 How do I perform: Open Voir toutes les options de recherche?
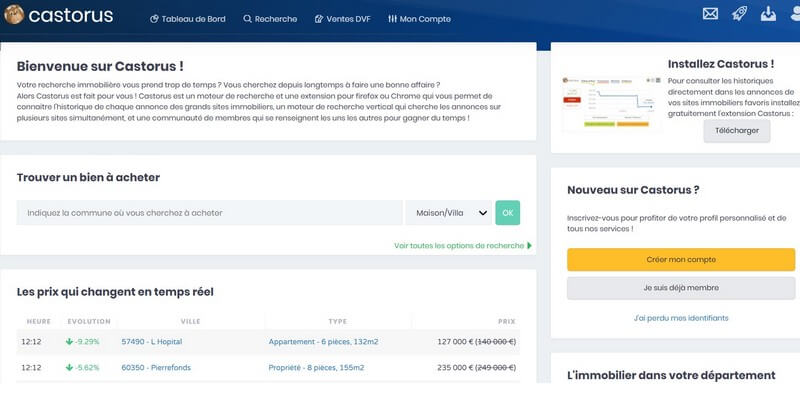click(463, 246)
